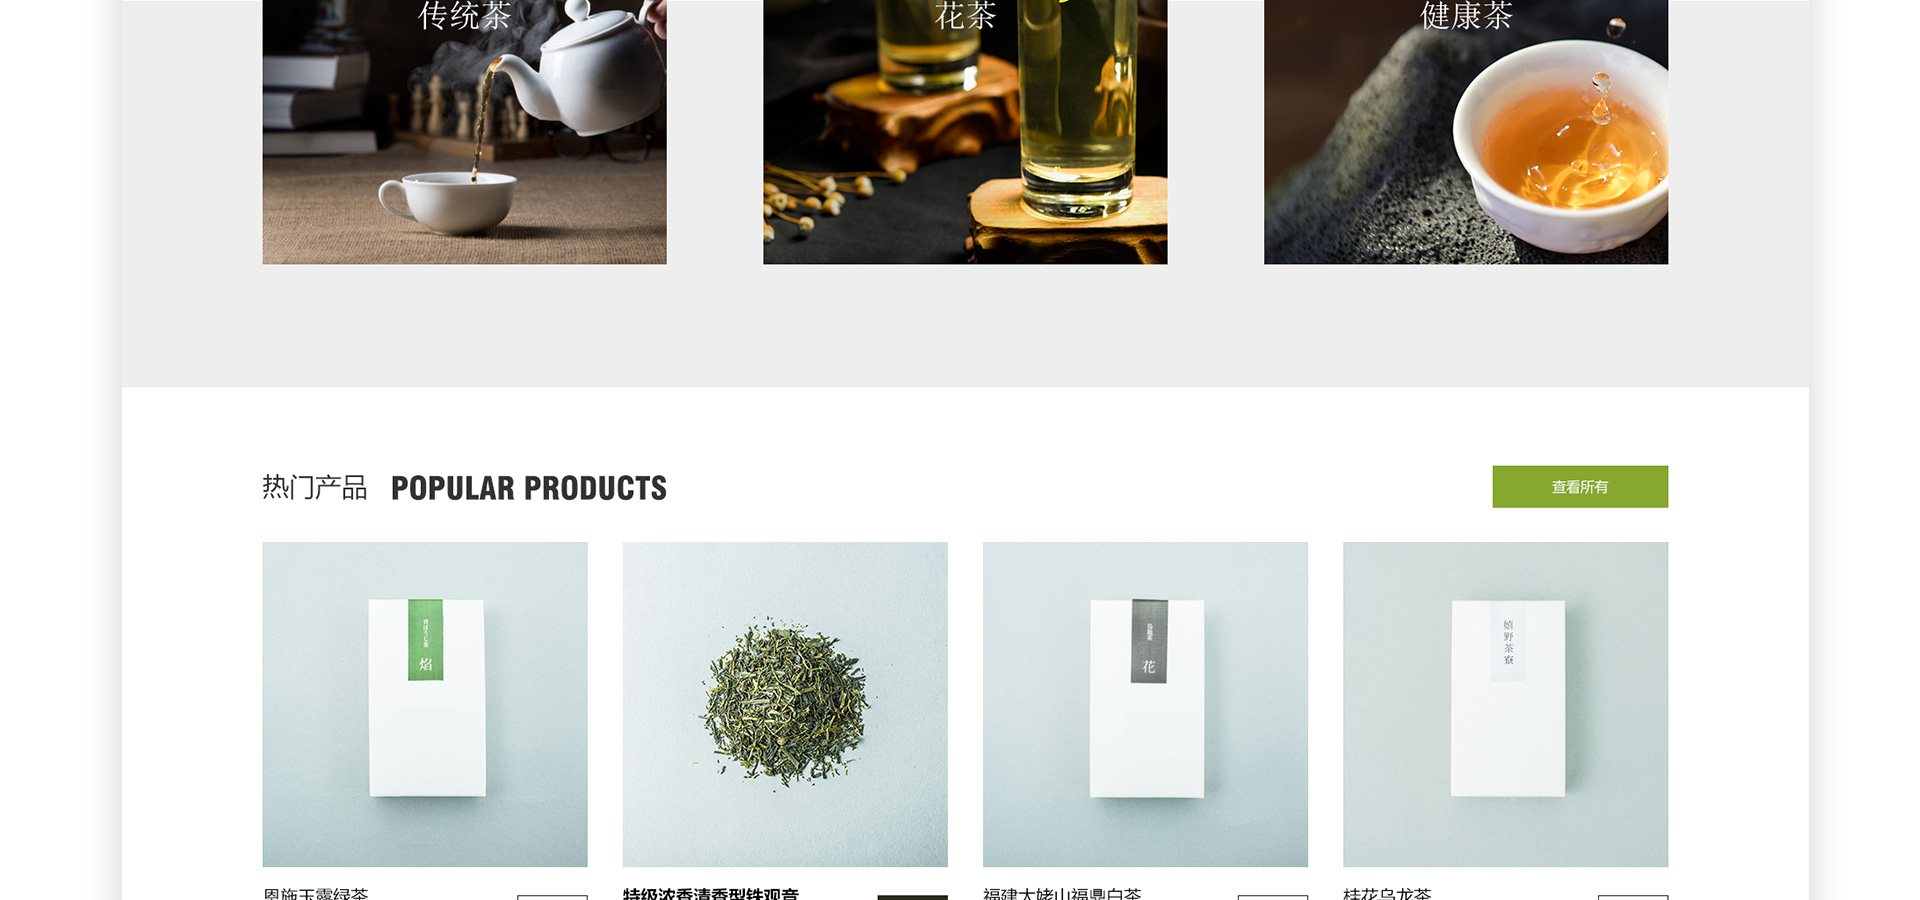Open the 福建太姥山福鼎白茶 product image
This screenshot has width=1920, height=900.
click(1145, 704)
